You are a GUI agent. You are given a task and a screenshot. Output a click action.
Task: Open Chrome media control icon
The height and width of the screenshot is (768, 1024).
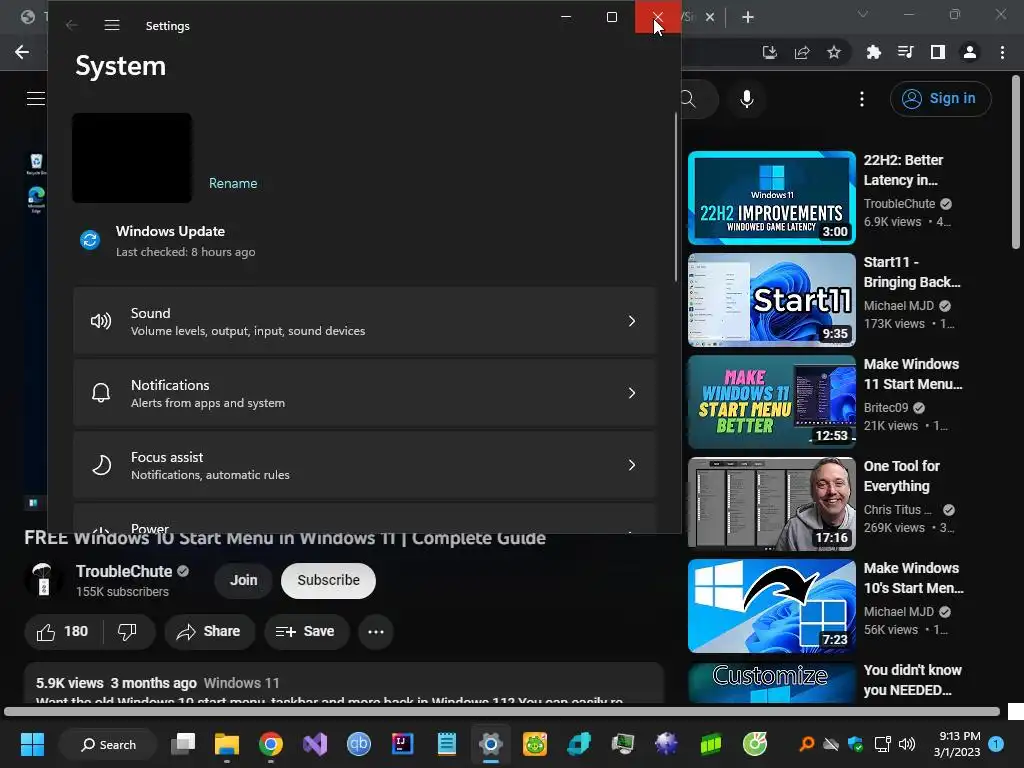pos(905,52)
